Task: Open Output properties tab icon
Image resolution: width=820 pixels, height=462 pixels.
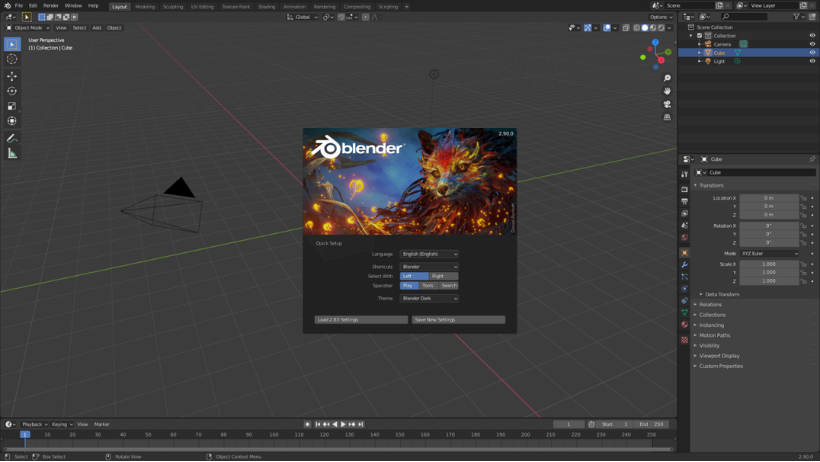Action: [685, 201]
